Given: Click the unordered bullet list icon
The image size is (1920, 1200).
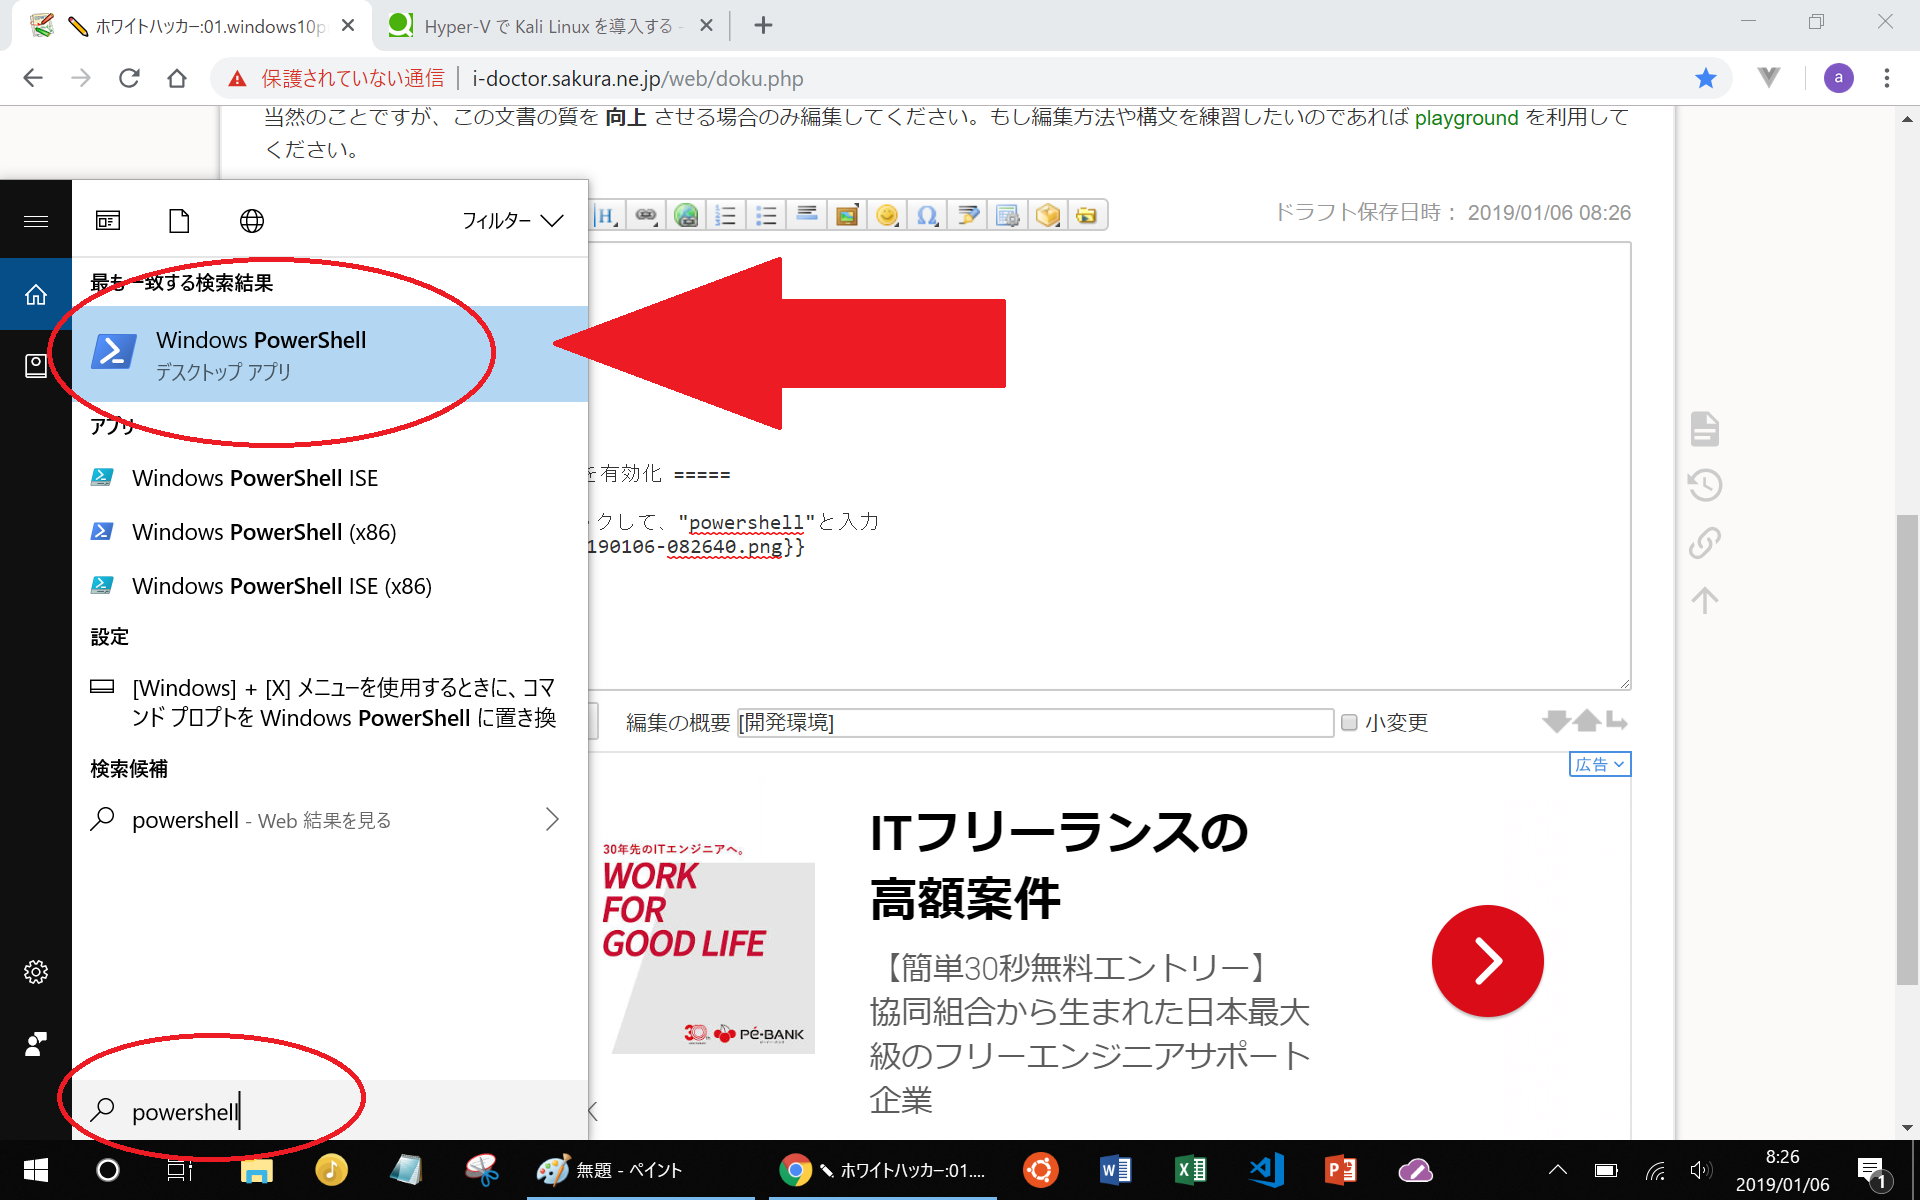Looking at the screenshot, I should [766, 215].
